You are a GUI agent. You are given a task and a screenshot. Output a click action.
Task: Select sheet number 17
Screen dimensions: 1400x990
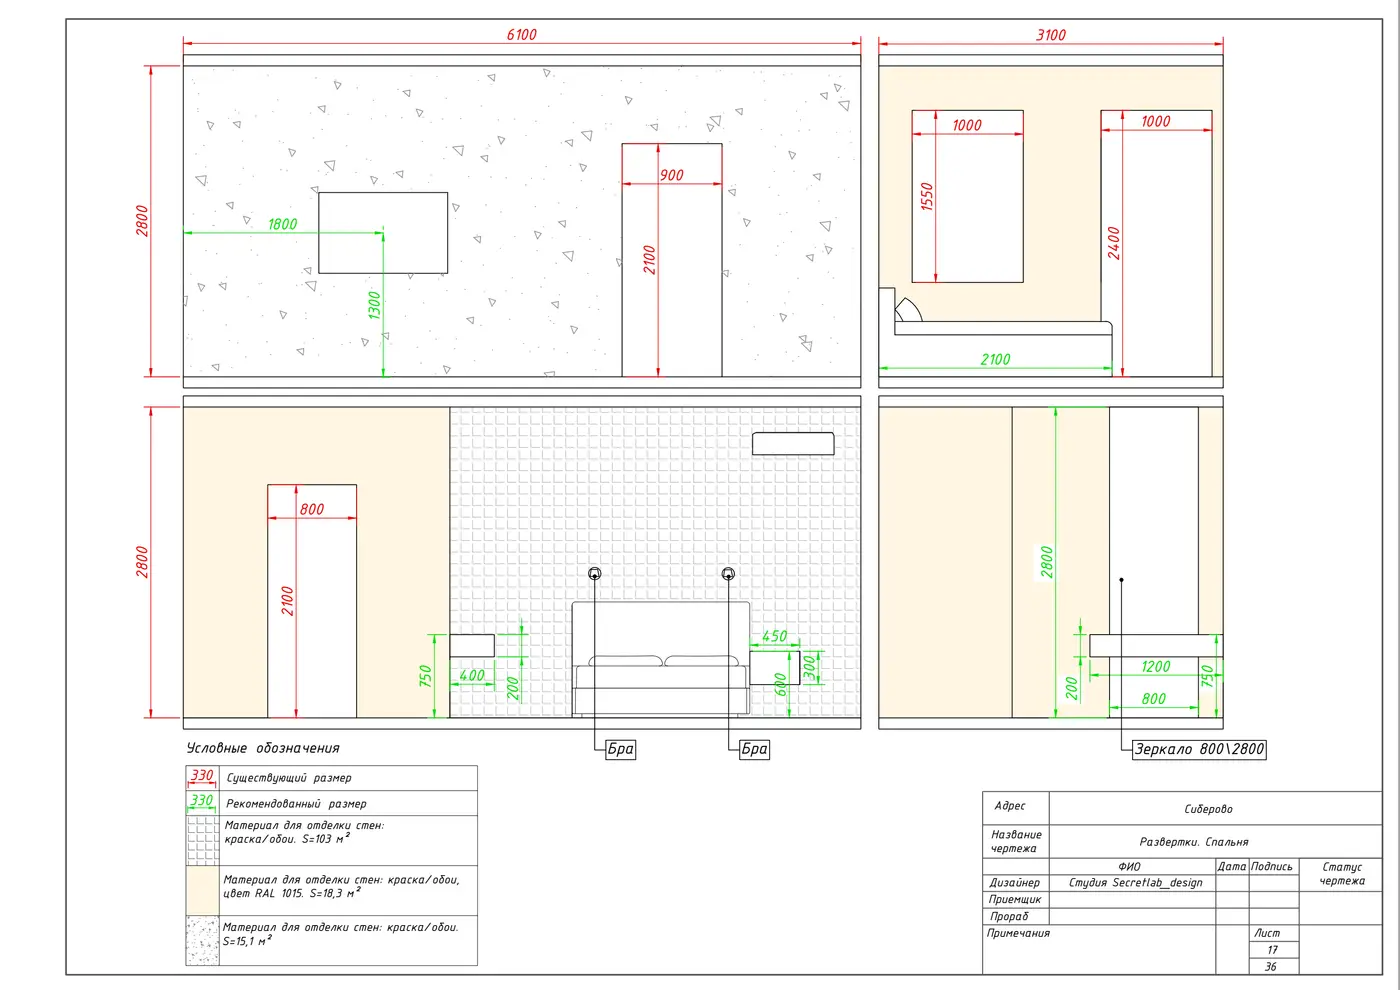click(x=1272, y=950)
